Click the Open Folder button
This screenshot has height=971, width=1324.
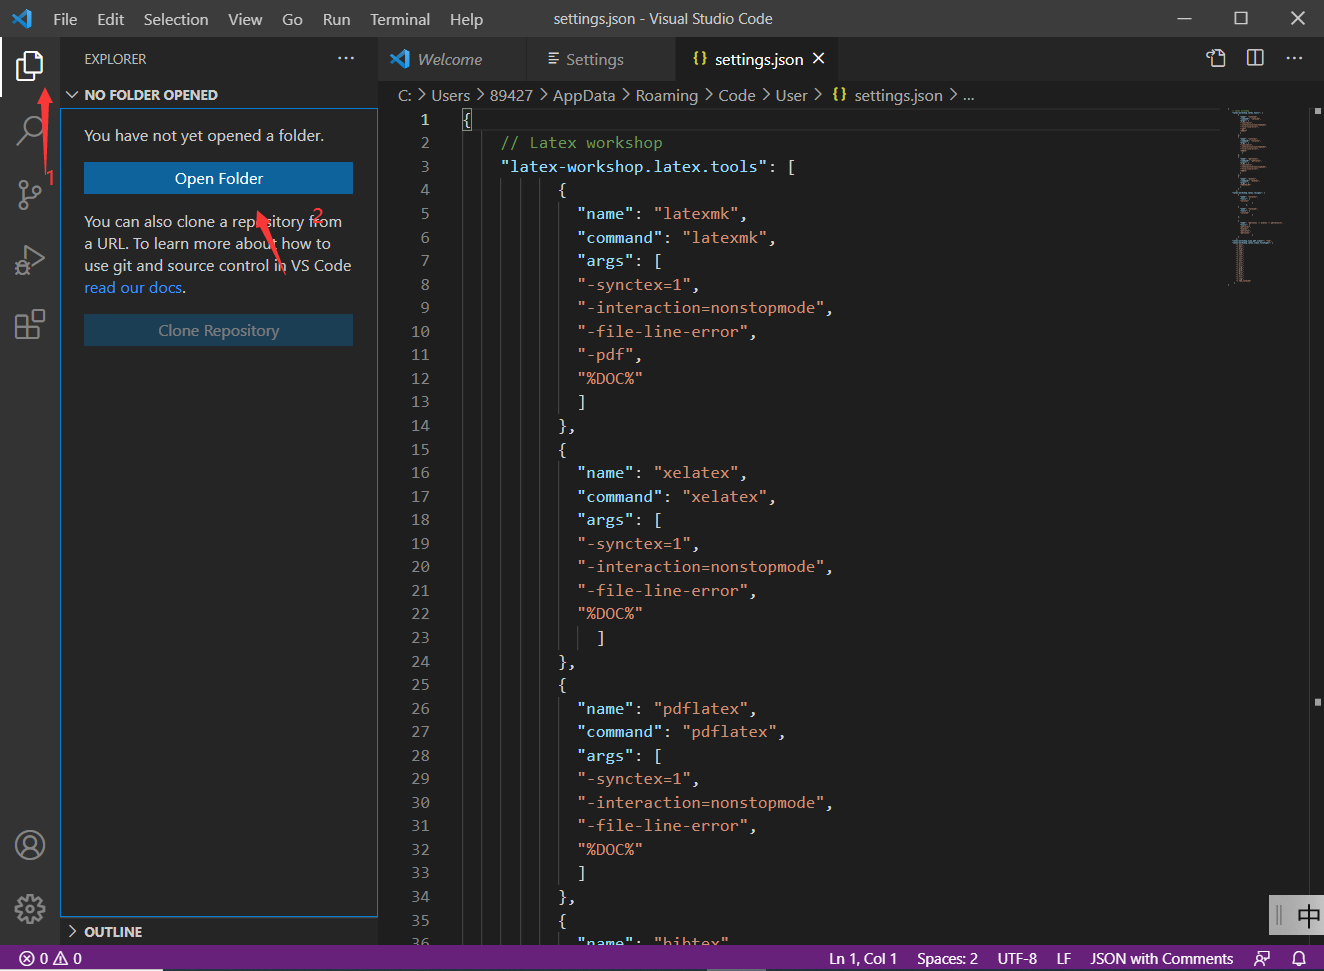coord(218,178)
